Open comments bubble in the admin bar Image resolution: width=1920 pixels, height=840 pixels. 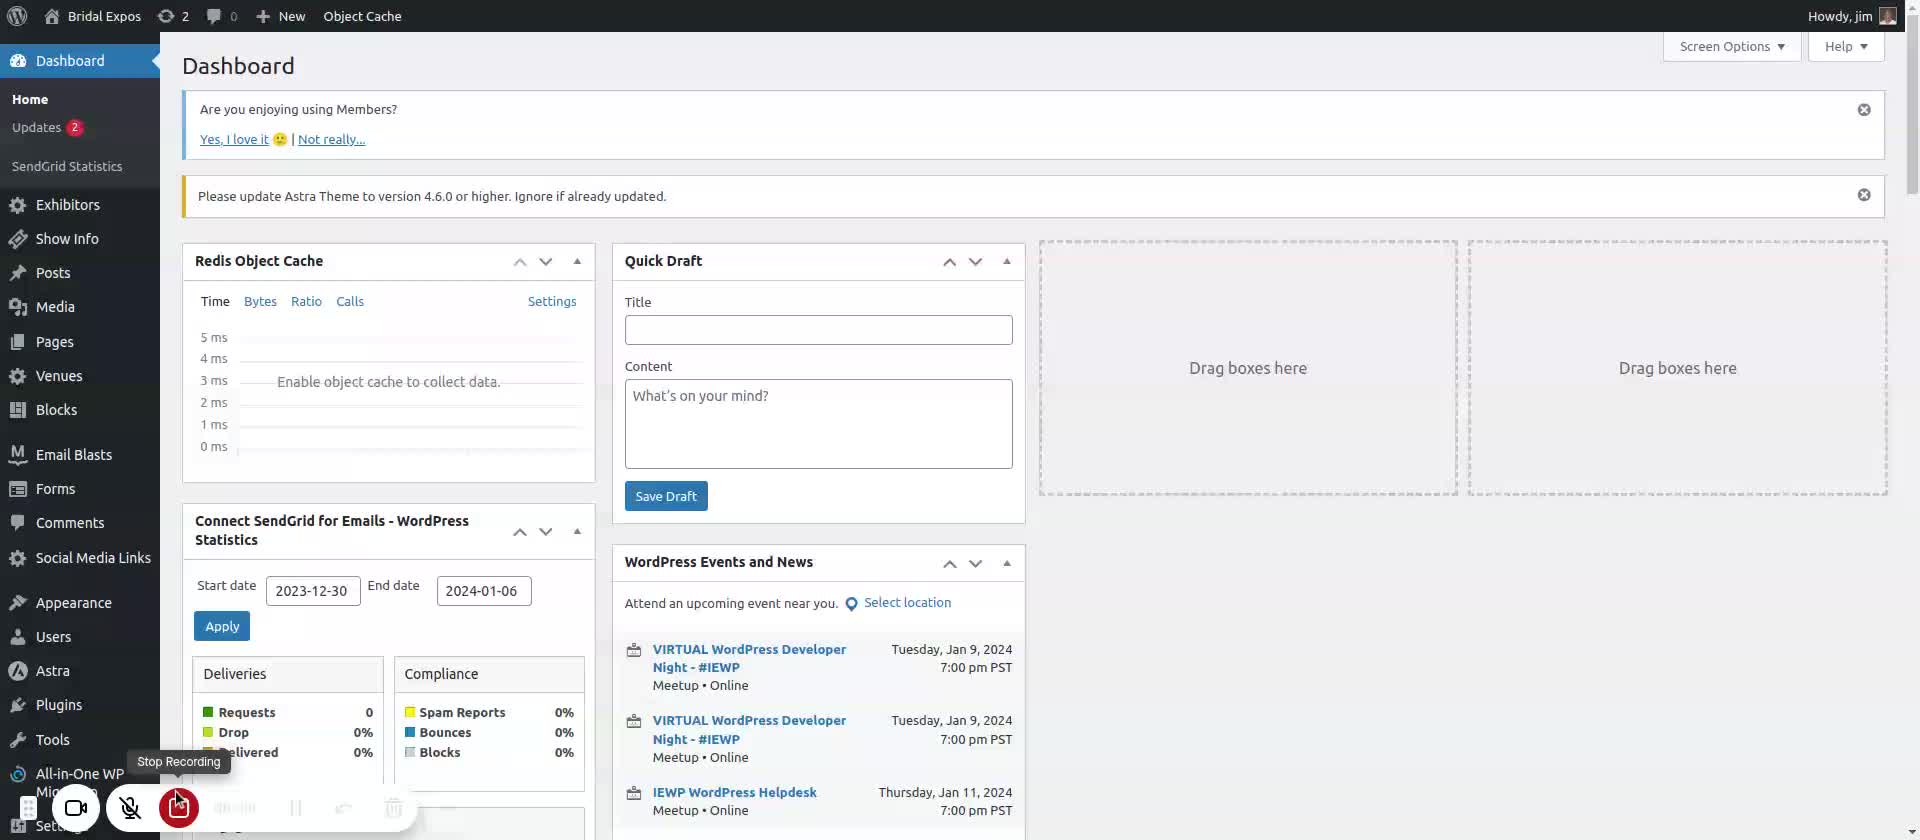pos(214,16)
